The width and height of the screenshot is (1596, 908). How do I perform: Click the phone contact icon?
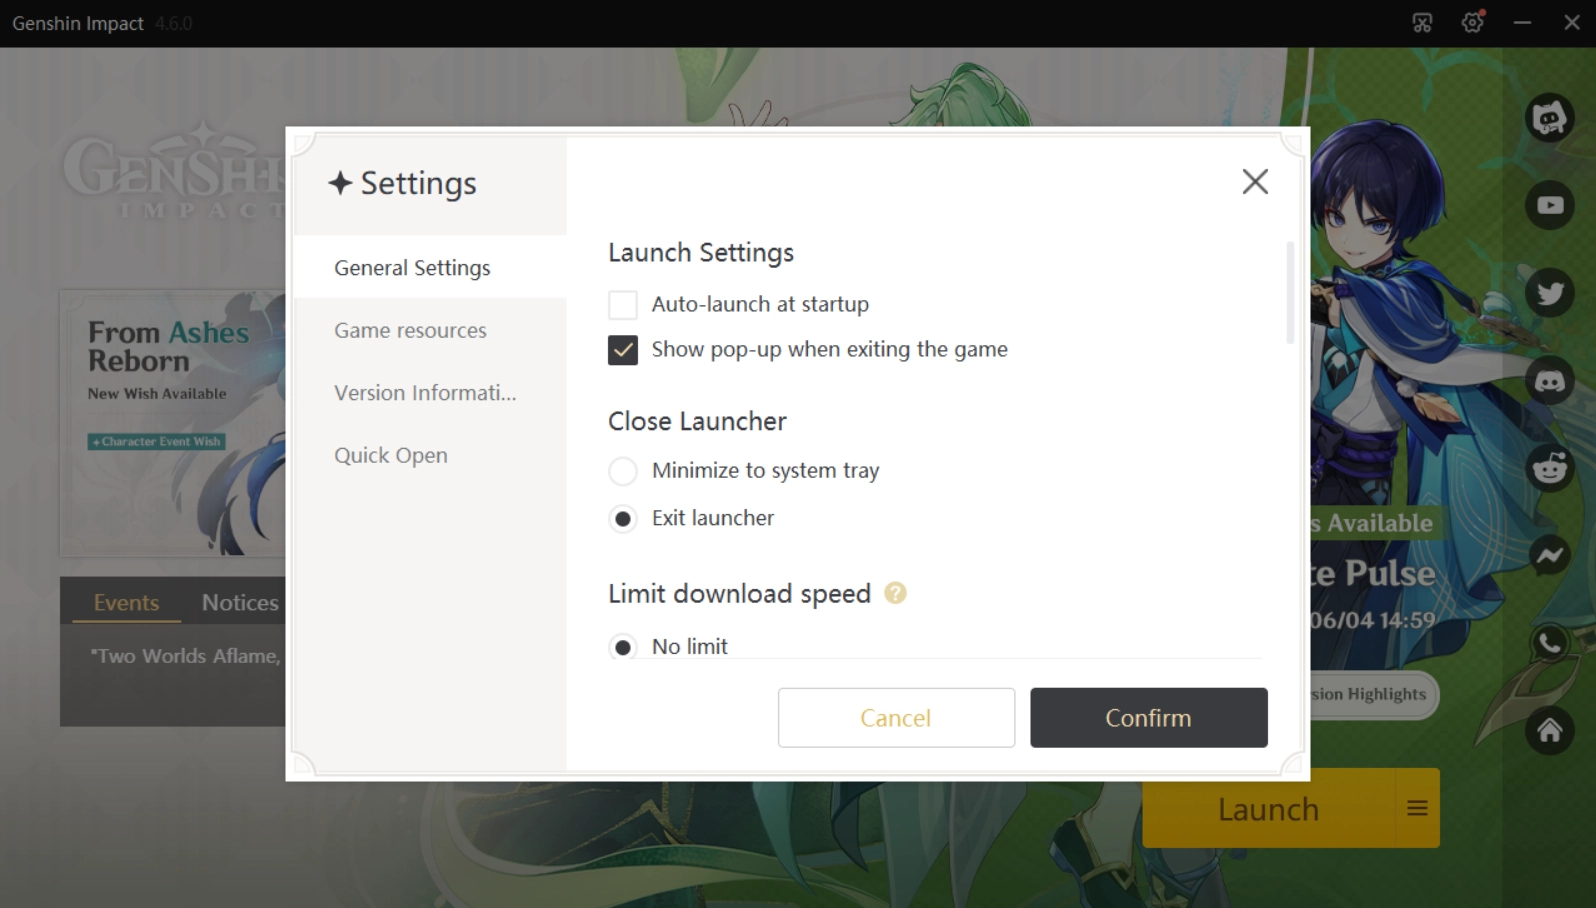(1549, 642)
